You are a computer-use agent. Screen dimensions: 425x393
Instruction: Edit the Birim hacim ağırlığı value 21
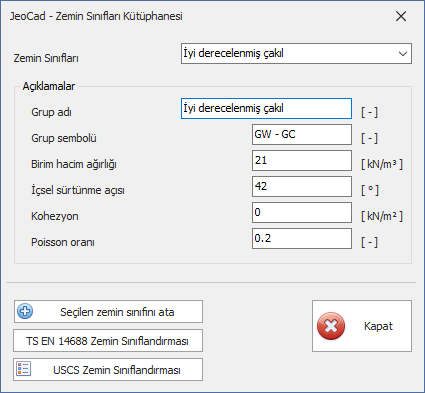pos(302,160)
